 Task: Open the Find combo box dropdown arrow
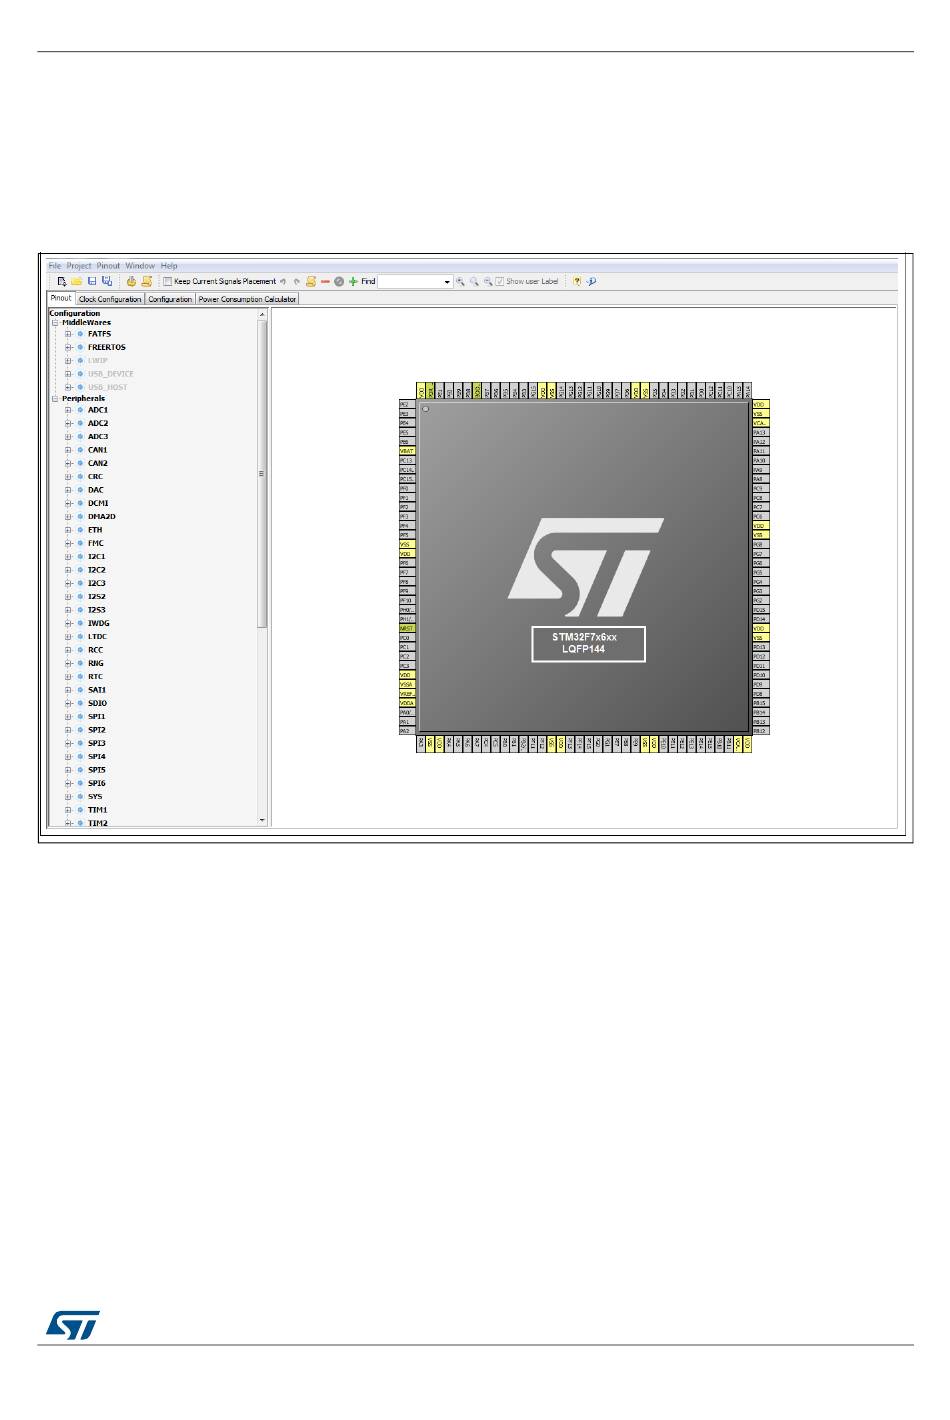coord(447,282)
